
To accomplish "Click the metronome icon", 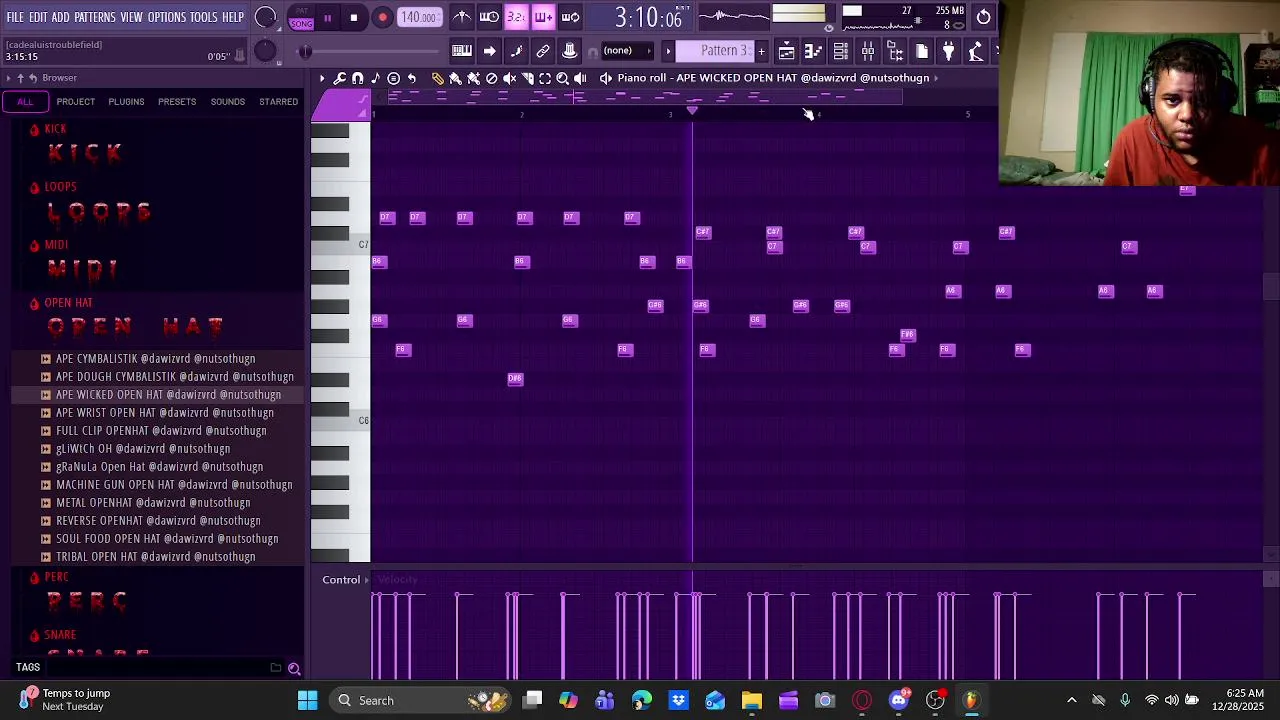I will 462,17.
